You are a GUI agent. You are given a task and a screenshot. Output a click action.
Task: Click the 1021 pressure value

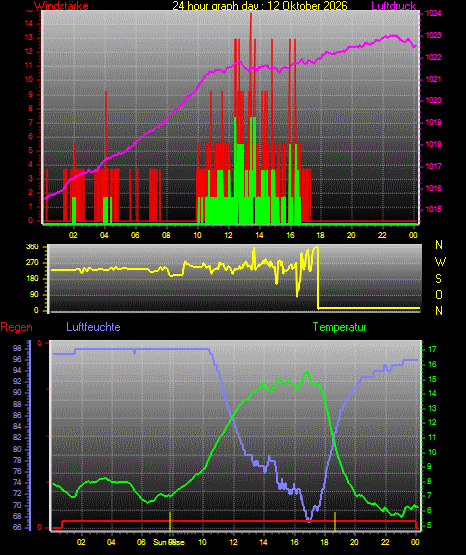433,79
